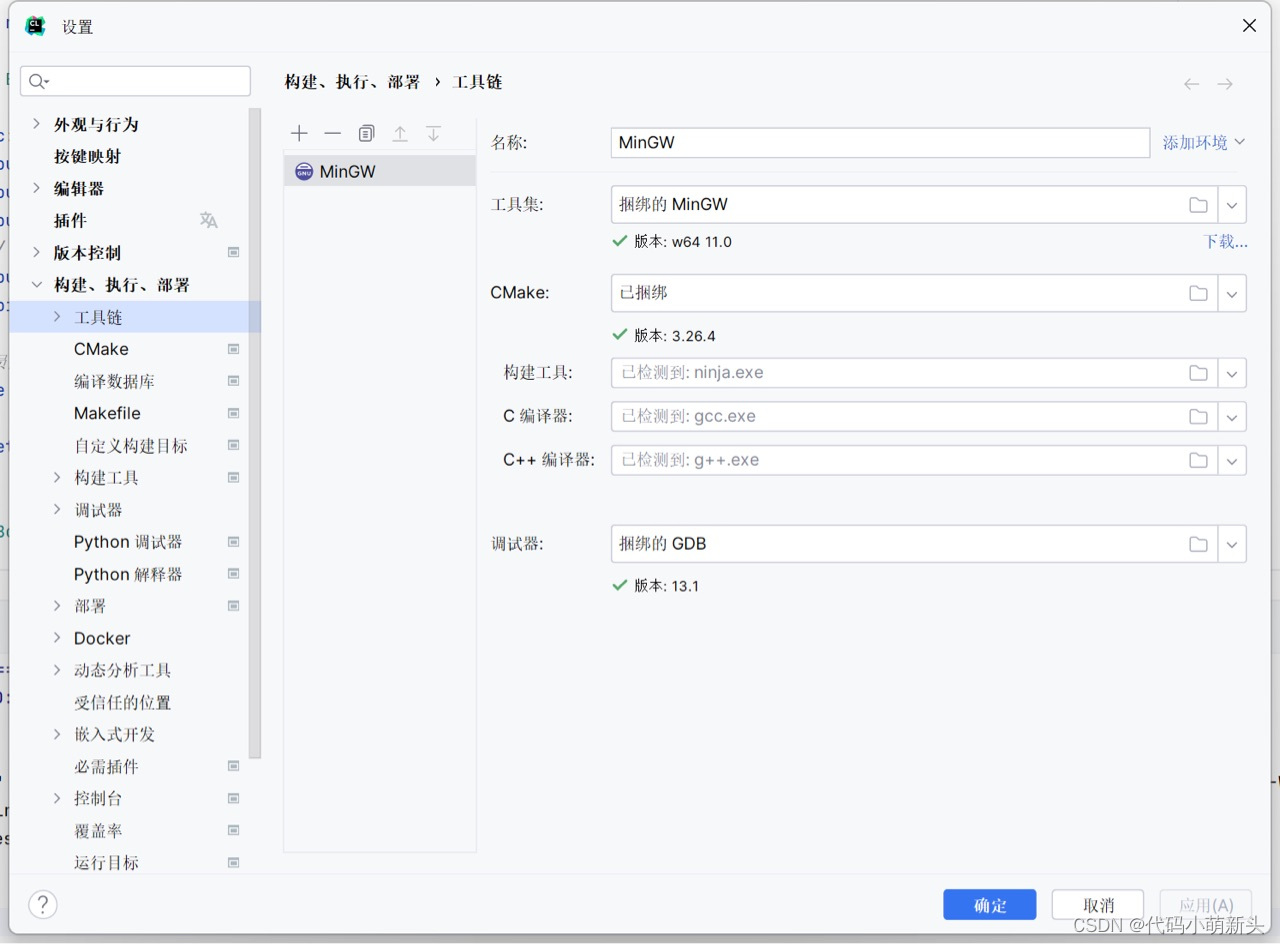1280x944 pixels.
Task: Open the 工具集 dropdown arrow
Action: [1232, 204]
